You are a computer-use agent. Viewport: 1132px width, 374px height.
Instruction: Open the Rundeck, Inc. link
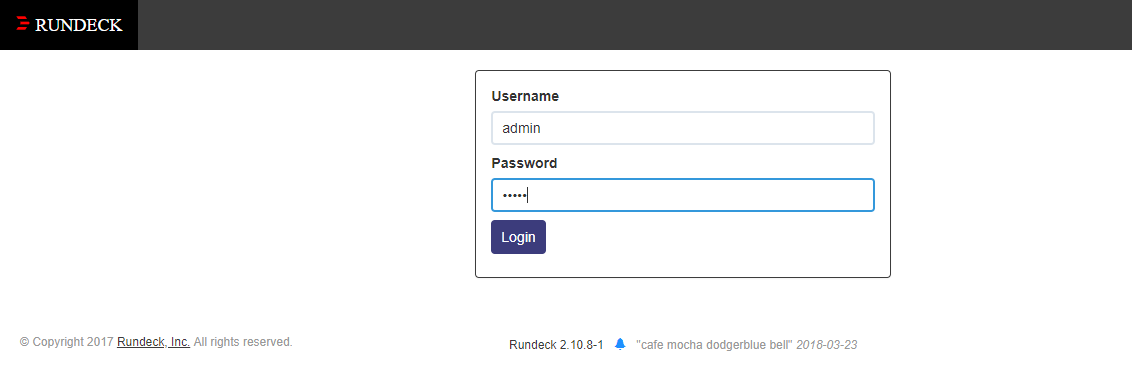point(153,342)
